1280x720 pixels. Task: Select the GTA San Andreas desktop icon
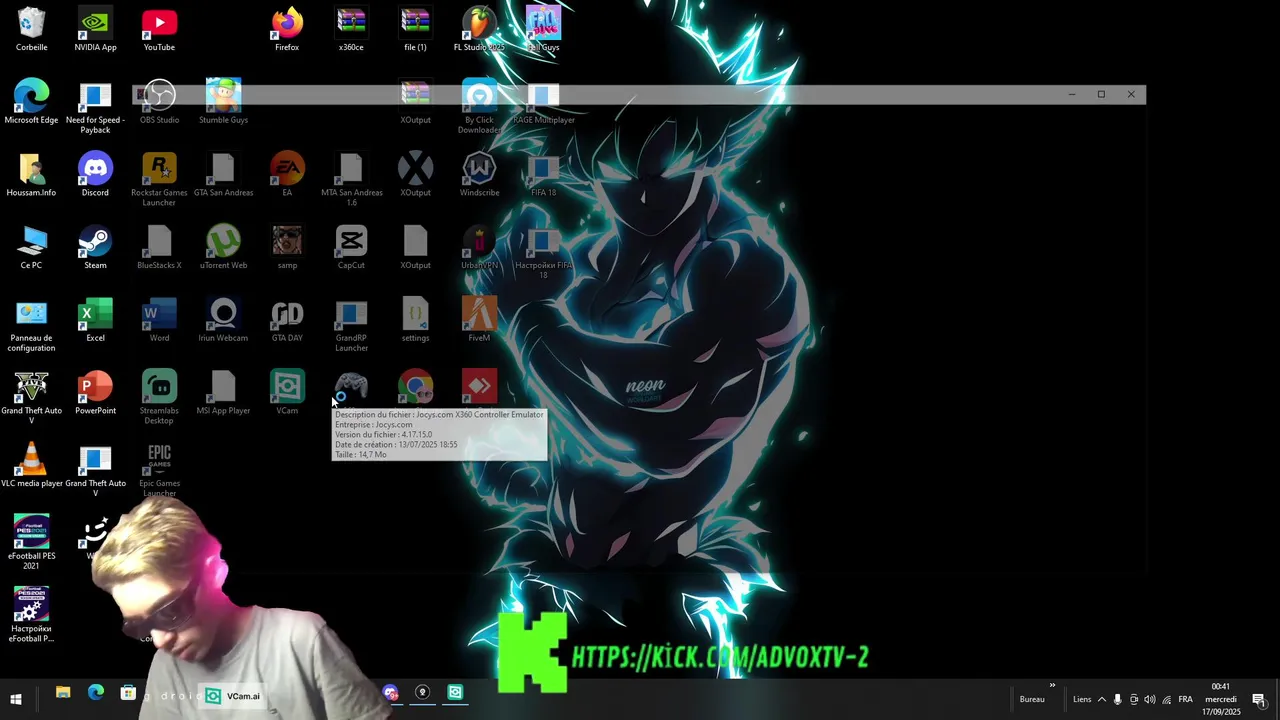(223, 175)
